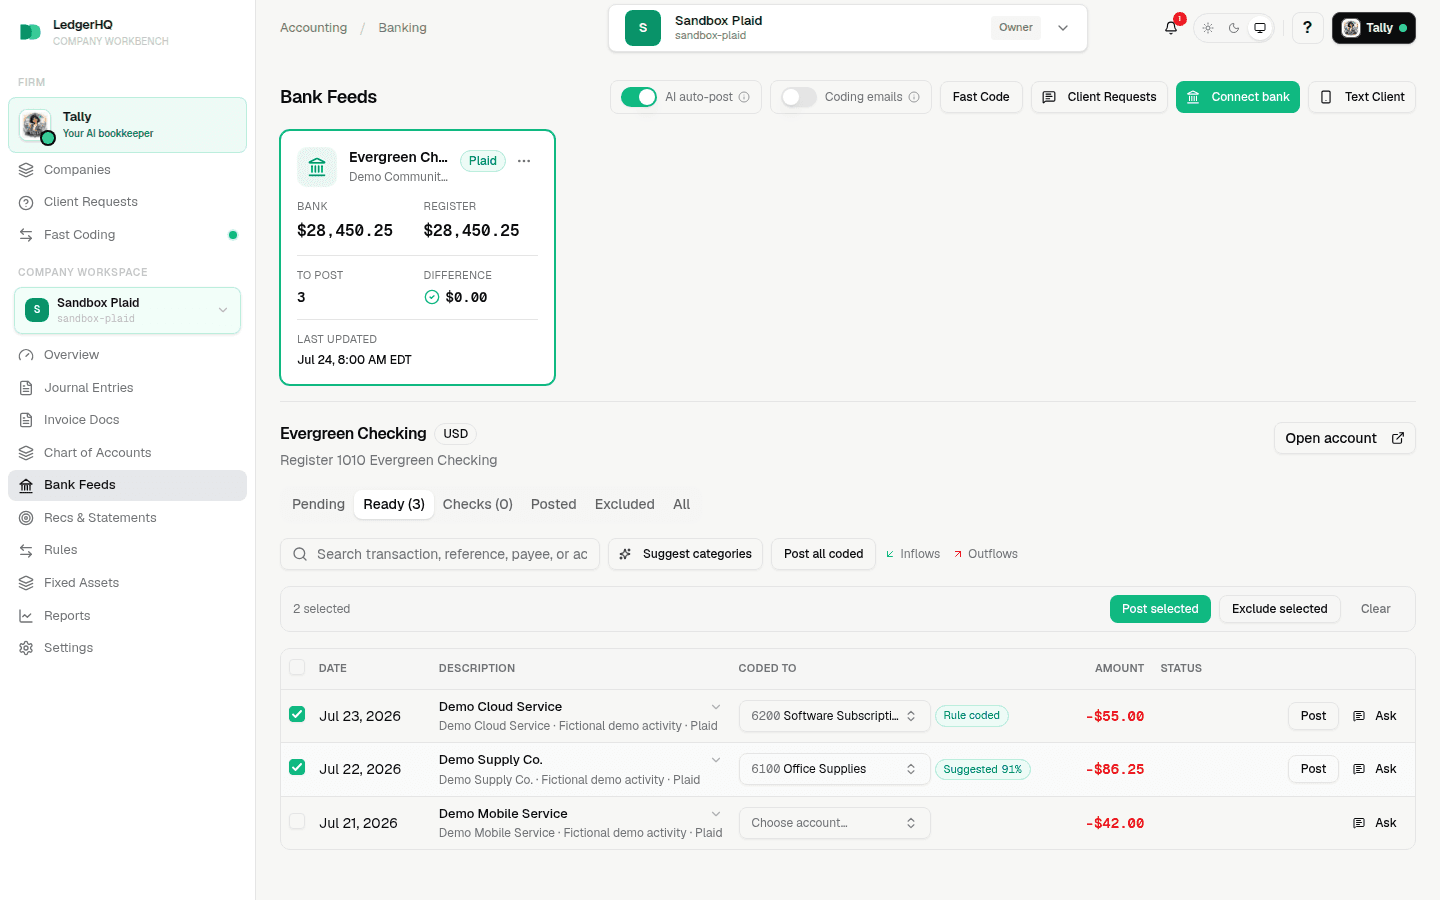Switch to Pending tab
1440x900 pixels.
click(318, 504)
